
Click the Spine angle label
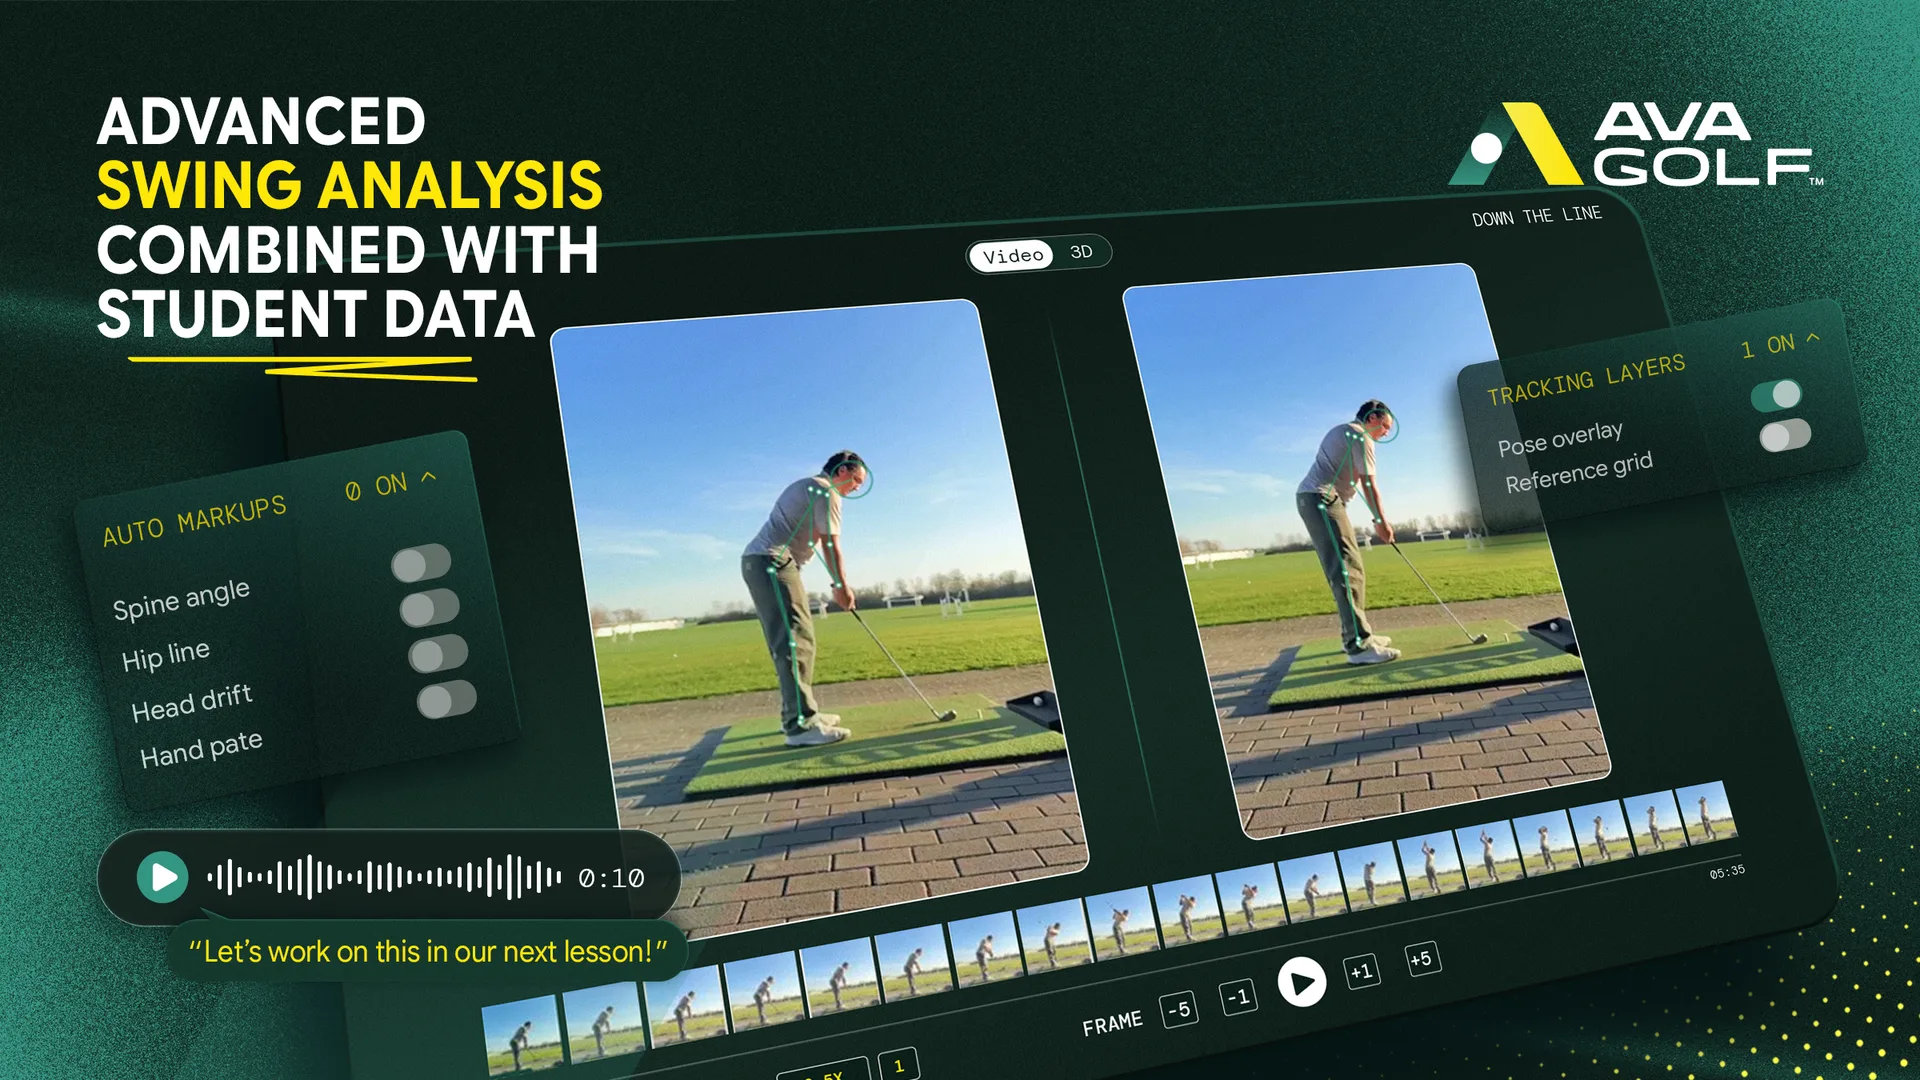pos(181,600)
